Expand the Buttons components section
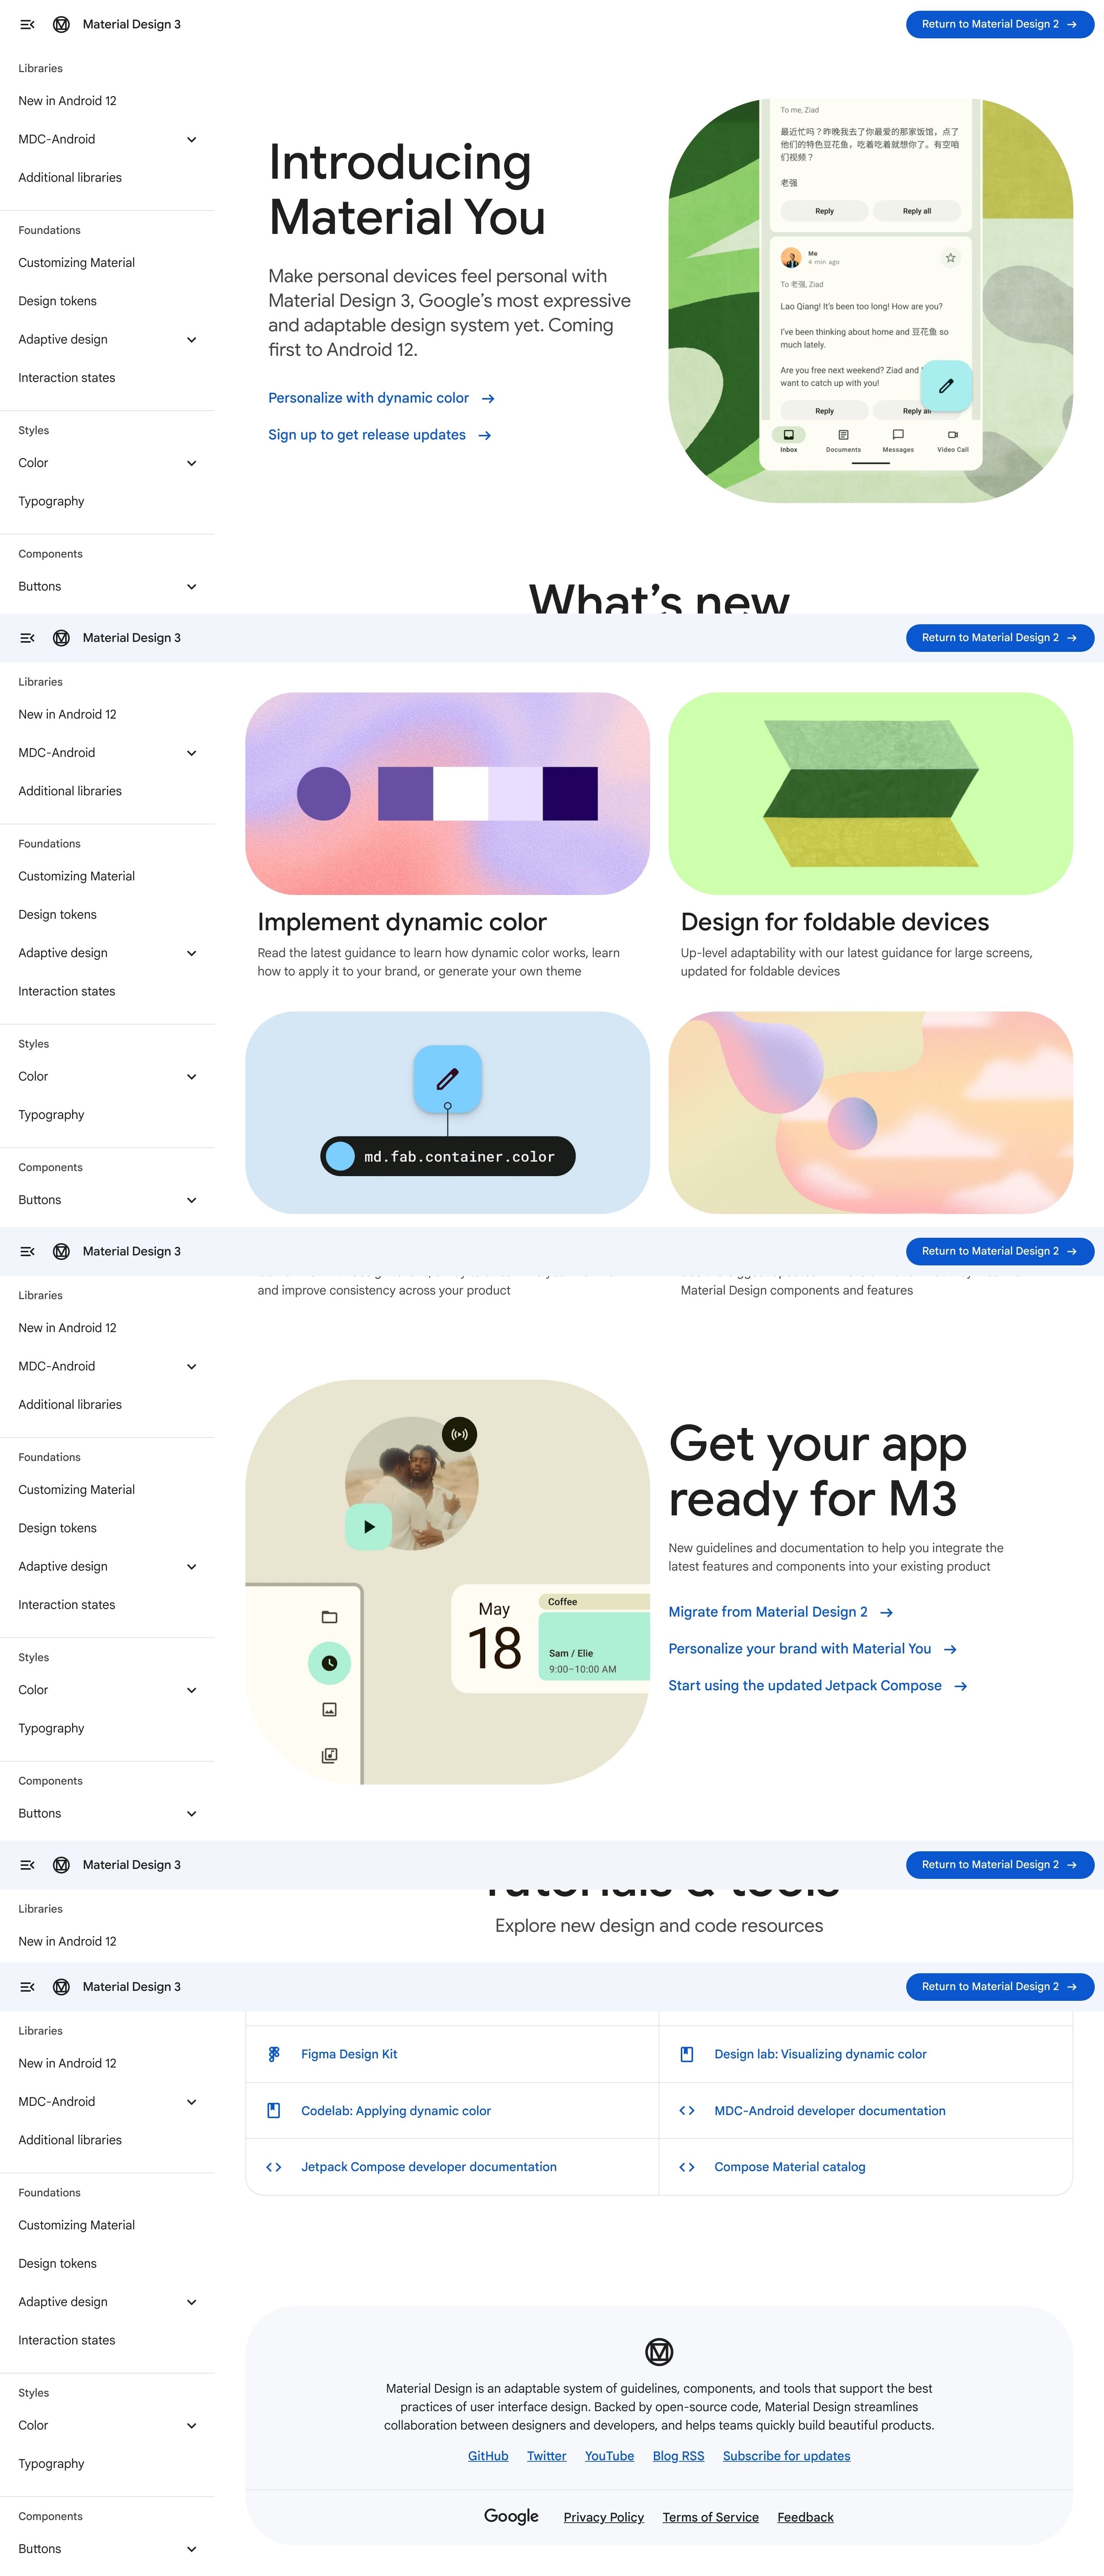The height and width of the screenshot is (2576, 1104). [191, 586]
